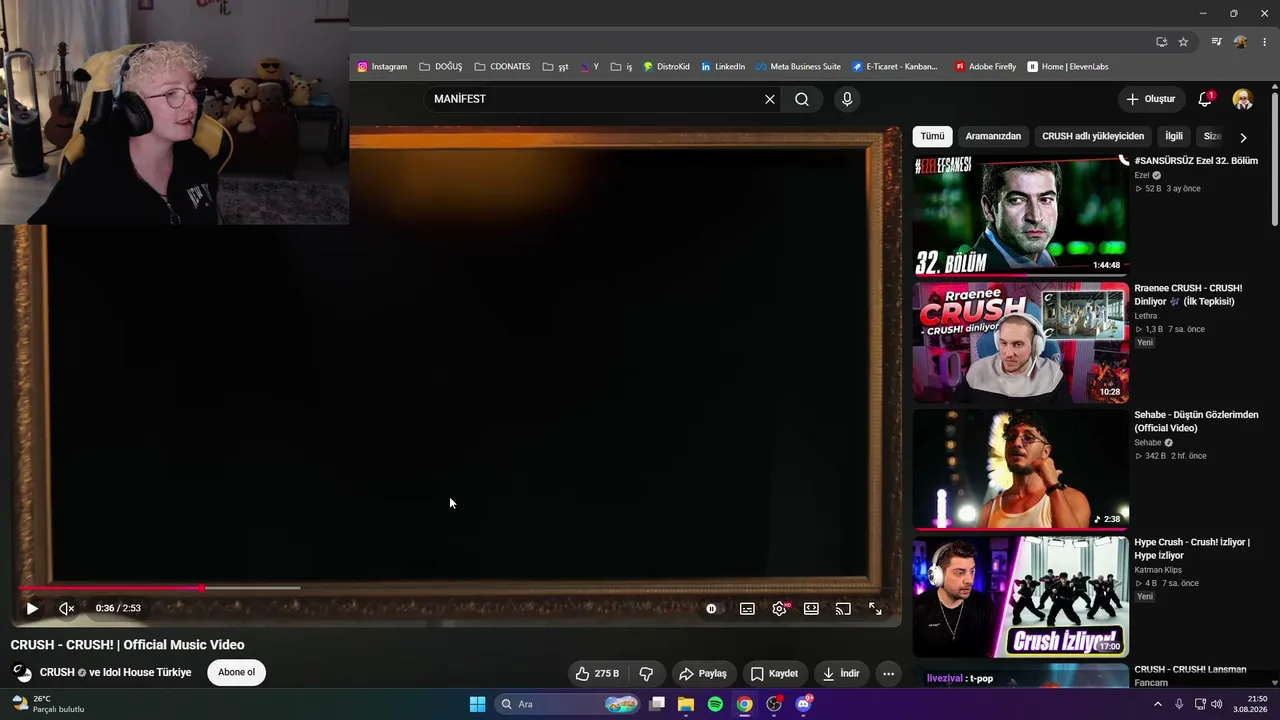This screenshot has width=1280, height=720.
Task: Download the video using İndir
Action: 841,674
